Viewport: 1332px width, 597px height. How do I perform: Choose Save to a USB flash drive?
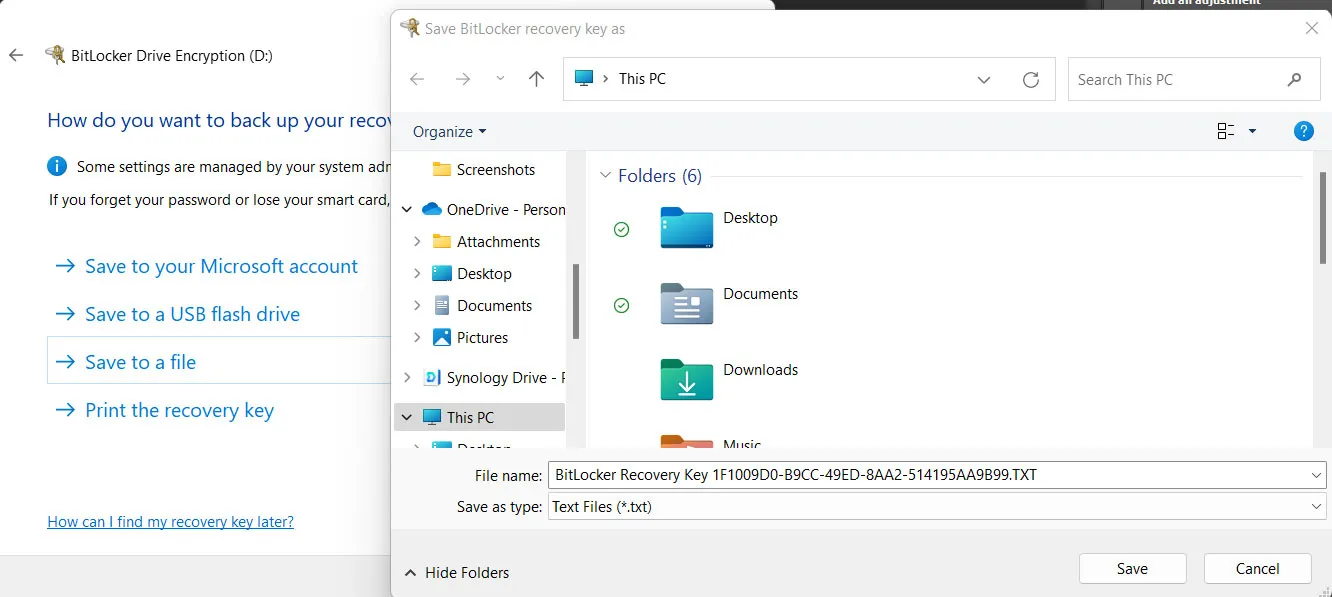click(177, 314)
